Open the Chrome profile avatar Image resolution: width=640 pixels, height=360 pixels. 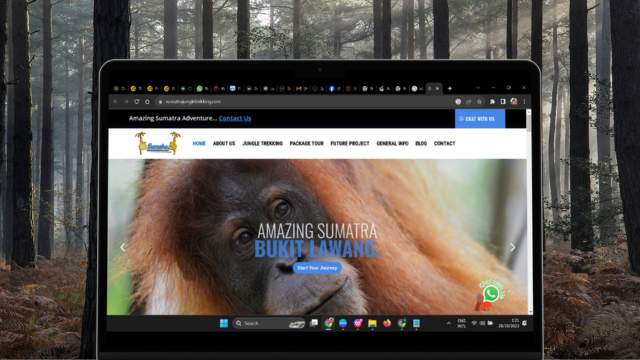pyautogui.click(x=514, y=101)
